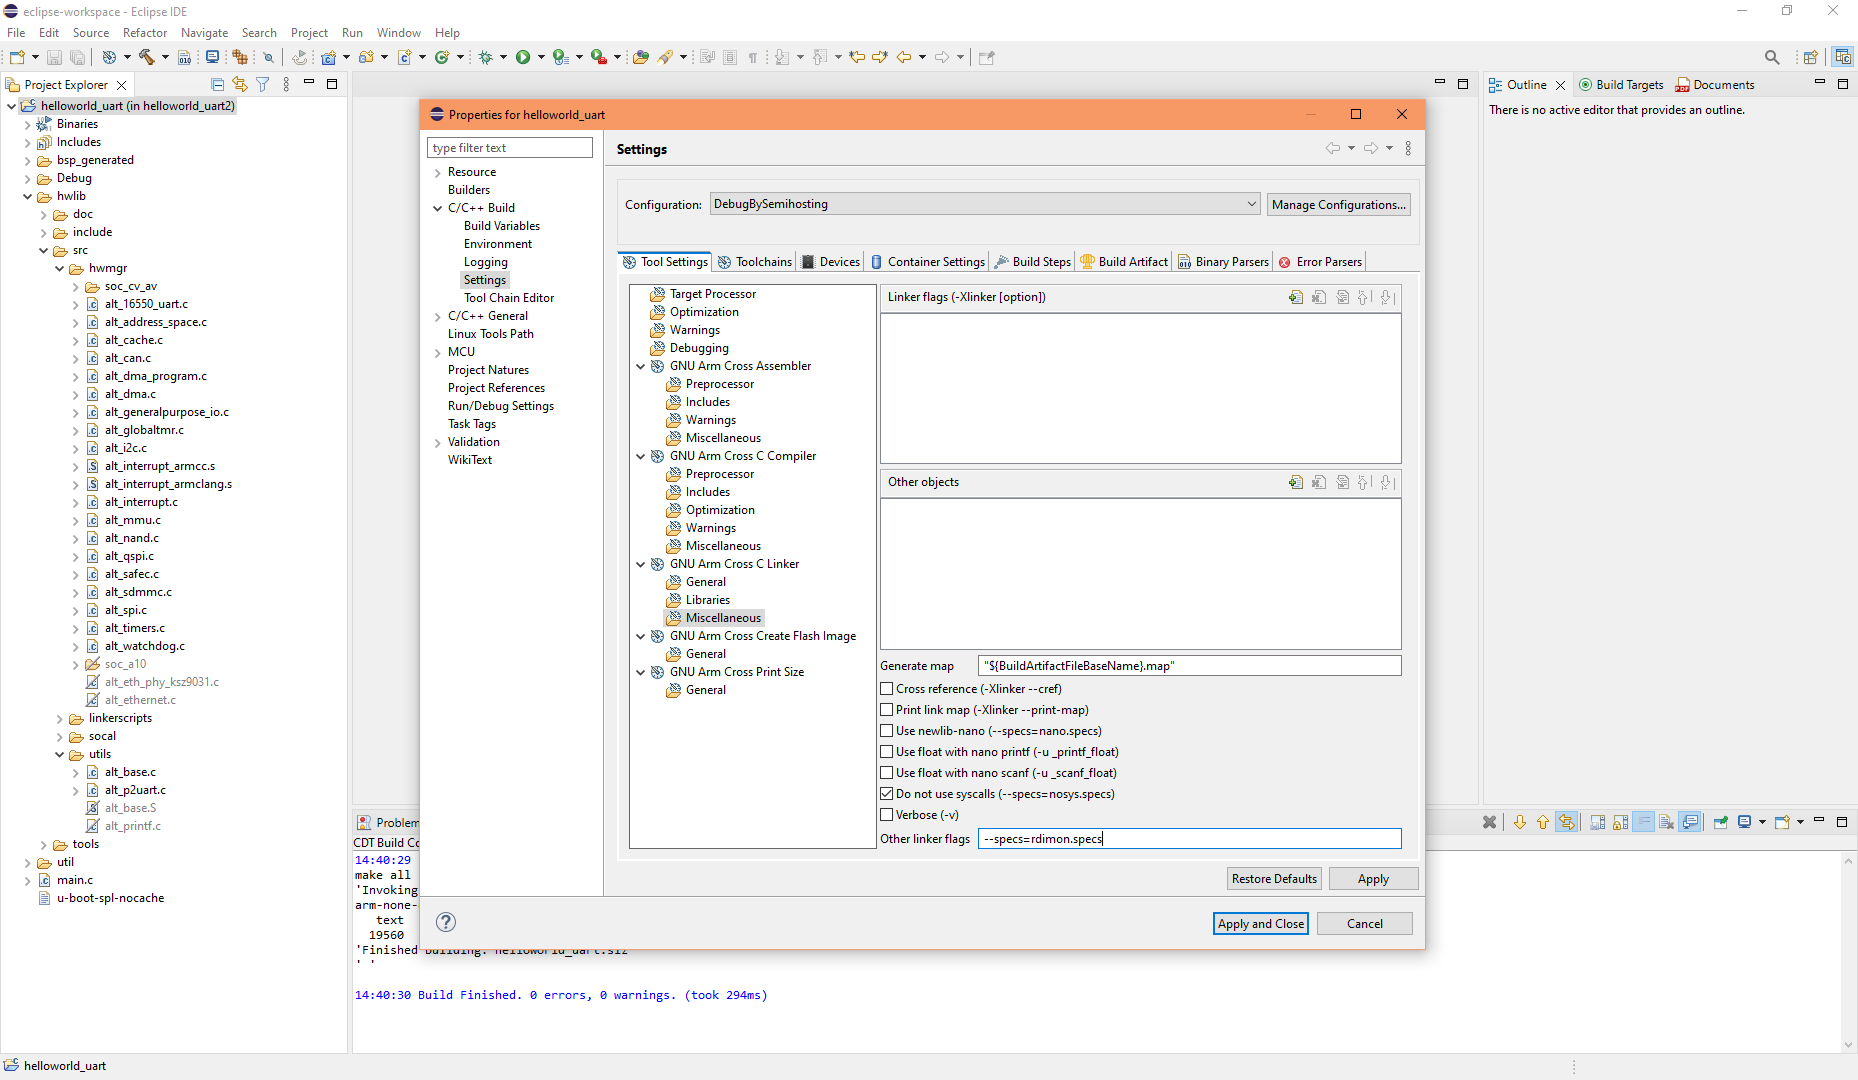Add a new linker flag entry
1858x1080 pixels.
pos(1296,297)
